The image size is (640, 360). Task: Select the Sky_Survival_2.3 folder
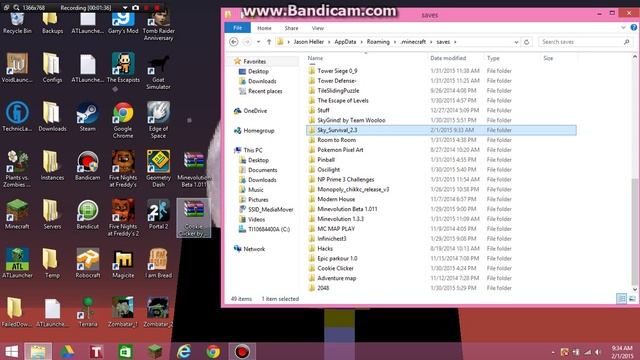441,130
